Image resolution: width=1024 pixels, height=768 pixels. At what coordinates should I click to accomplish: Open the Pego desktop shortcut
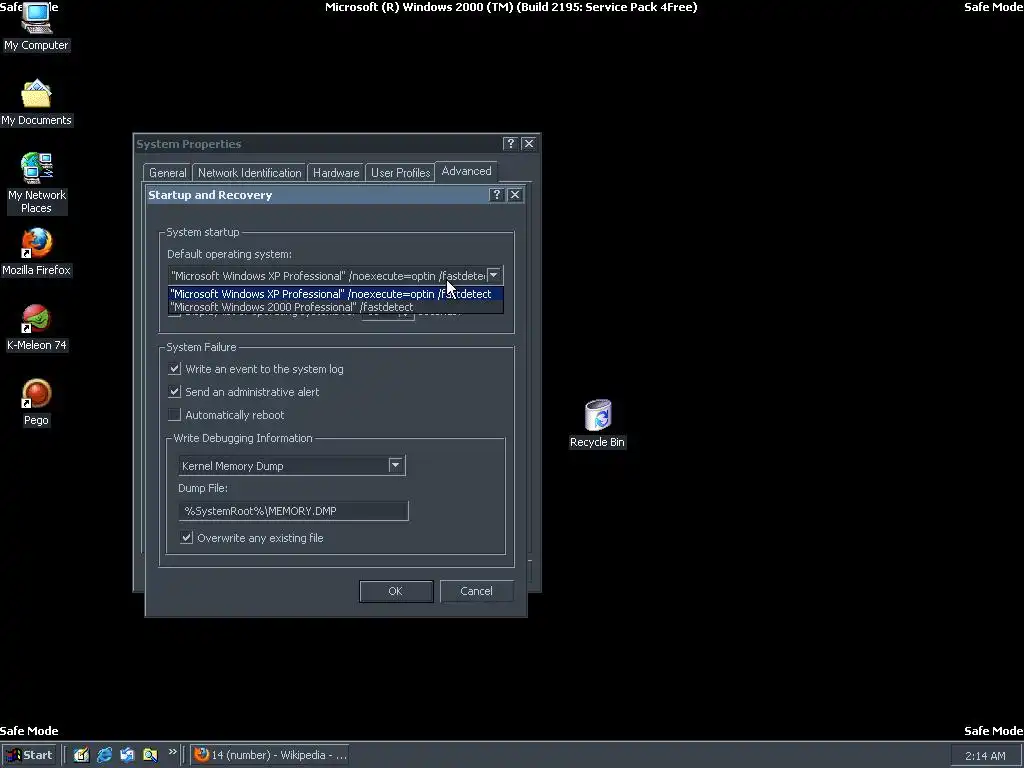[x=37, y=402]
